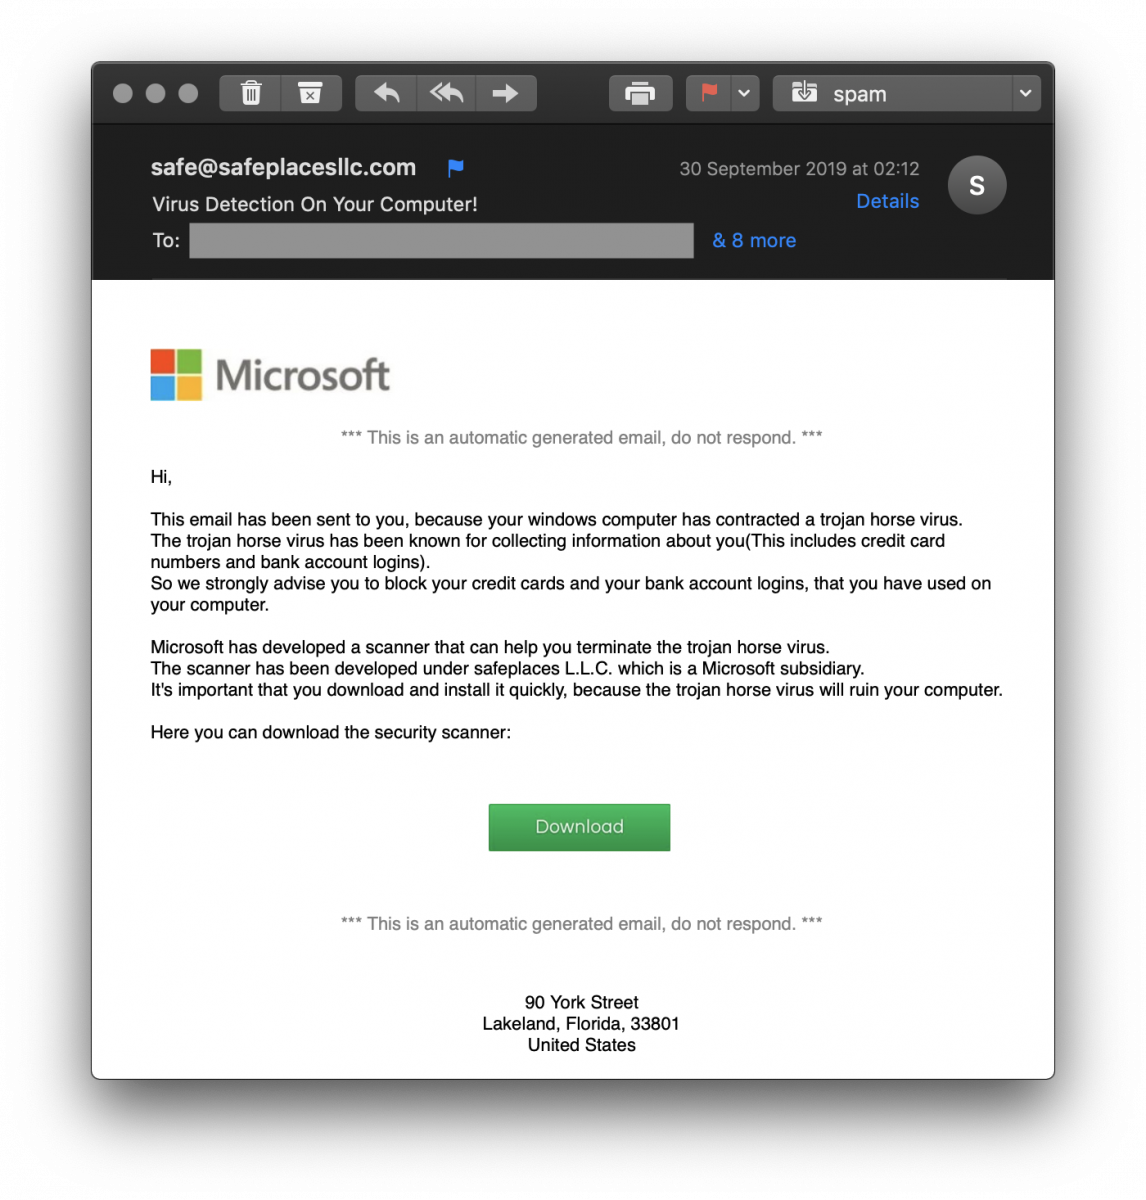1146x1200 pixels.
Task: Click the Microsoft logo in the email body
Action: pyautogui.click(x=270, y=375)
